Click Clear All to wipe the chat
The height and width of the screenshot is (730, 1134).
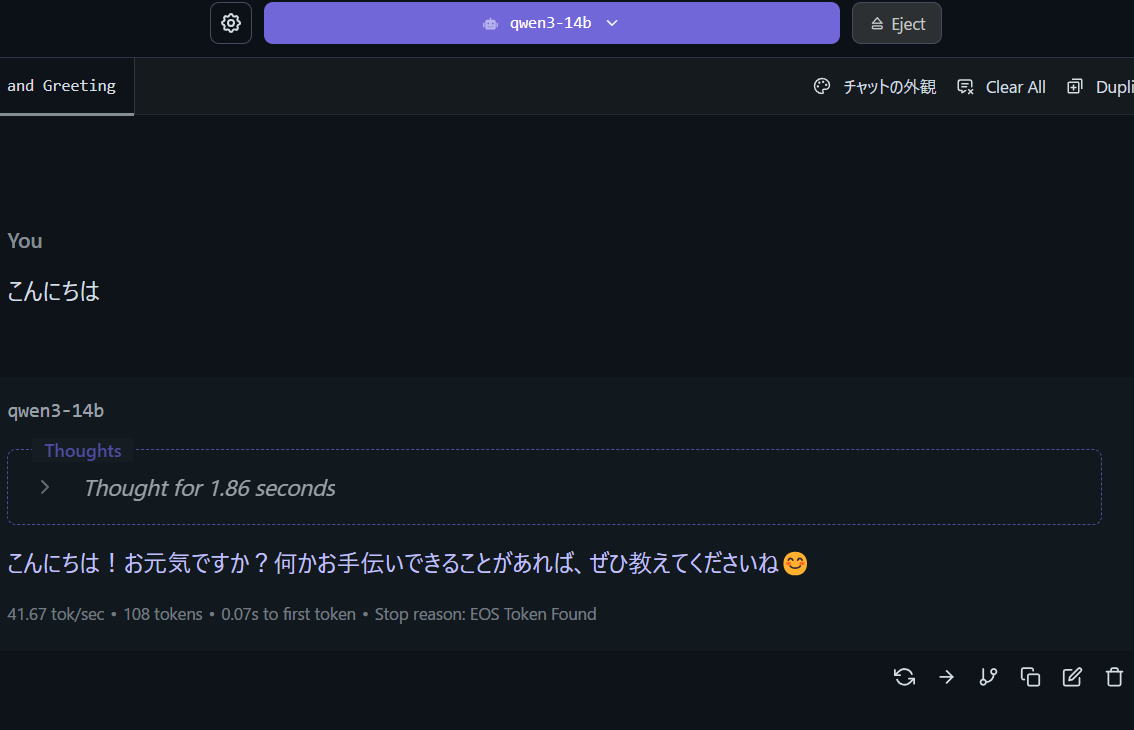coord(1001,87)
